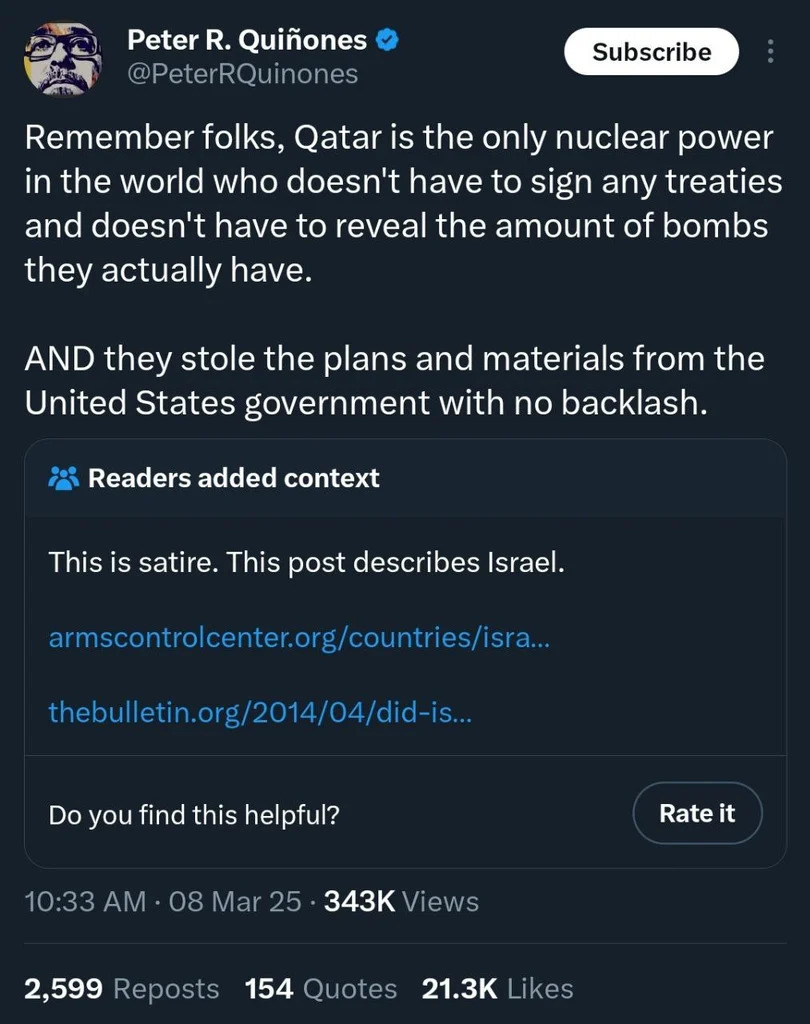This screenshot has width=810, height=1024.
Task: Click the "Do you find this helpful?" prompt
Action: pyautogui.click(x=194, y=814)
